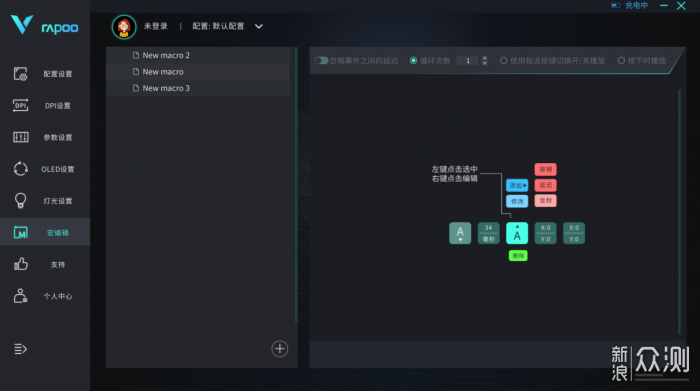Open the 配置设置 sidebar icon
This screenshot has width=700, height=391.
[21, 74]
